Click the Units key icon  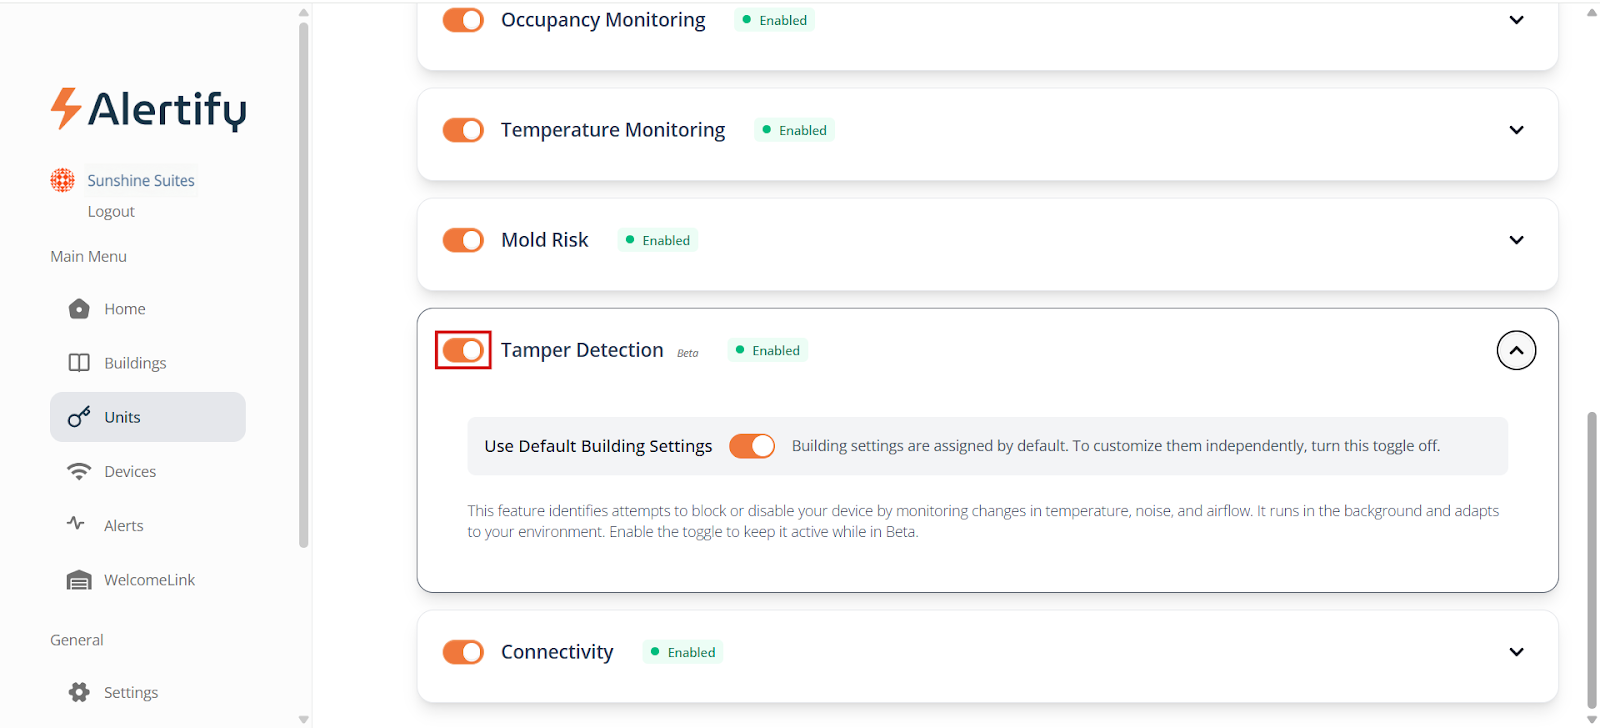point(79,417)
